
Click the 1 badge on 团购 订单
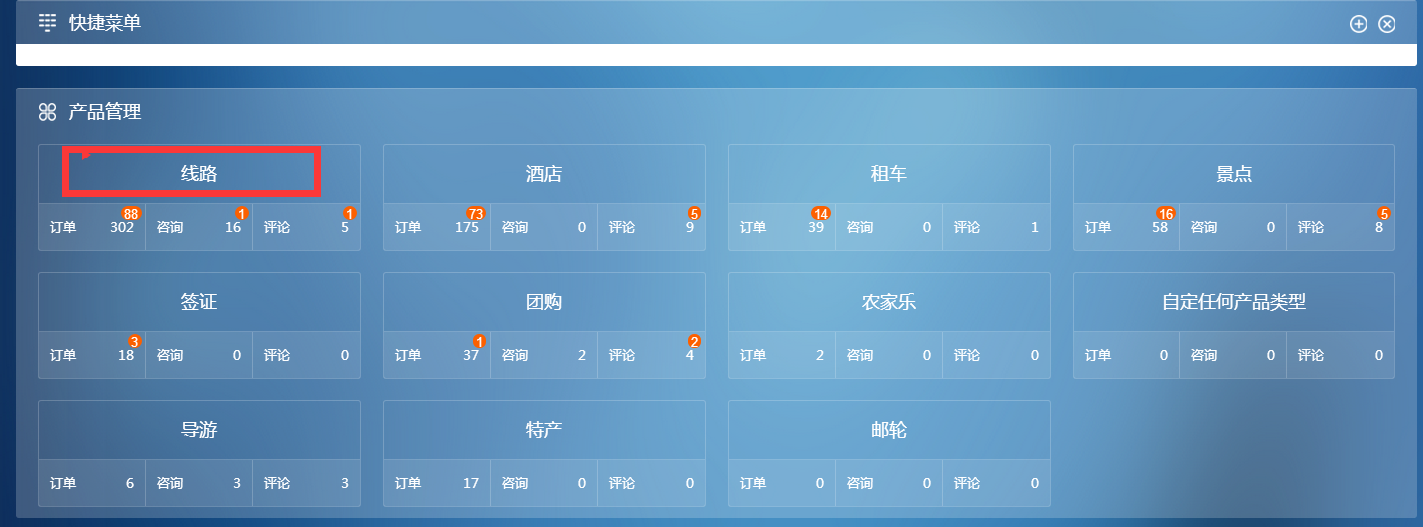pyautogui.click(x=479, y=341)
